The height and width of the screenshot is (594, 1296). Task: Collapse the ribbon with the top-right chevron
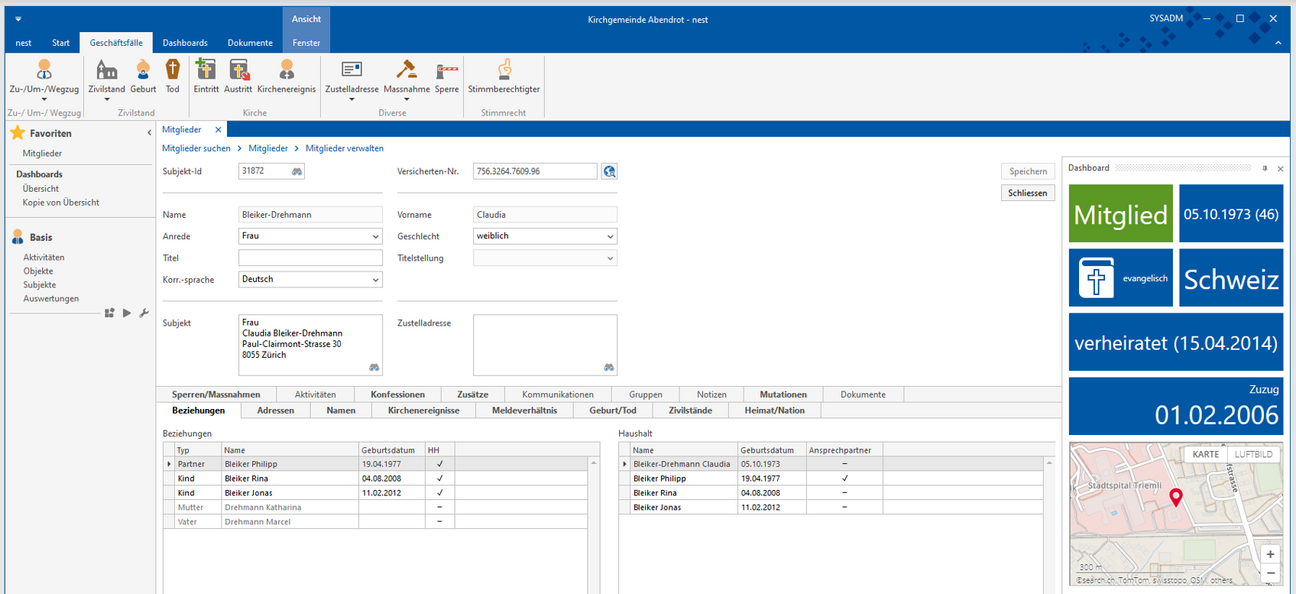(1277, 43)
